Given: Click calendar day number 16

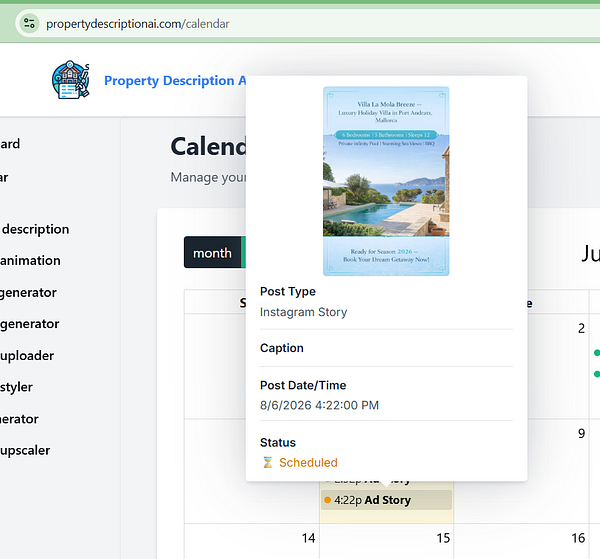Looking at the screenshot, I should click(x=578, y=538).
